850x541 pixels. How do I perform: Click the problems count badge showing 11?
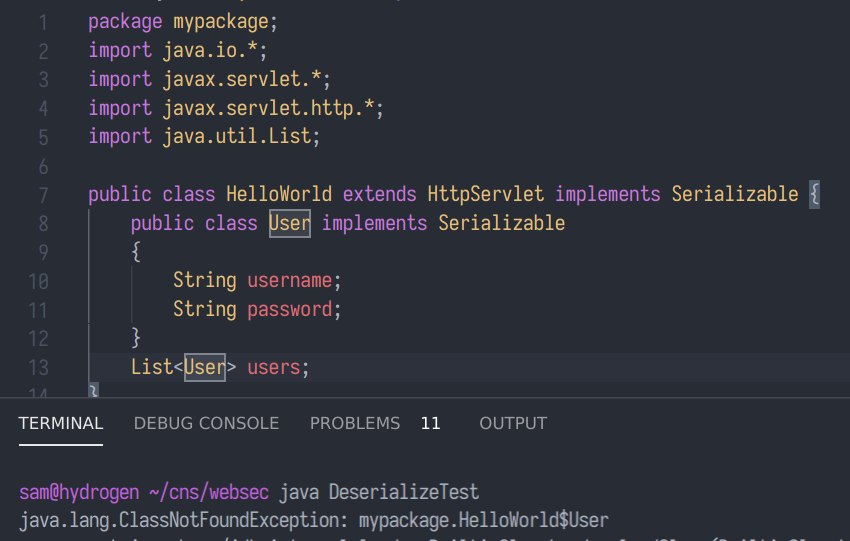click(x=430, y=423)
